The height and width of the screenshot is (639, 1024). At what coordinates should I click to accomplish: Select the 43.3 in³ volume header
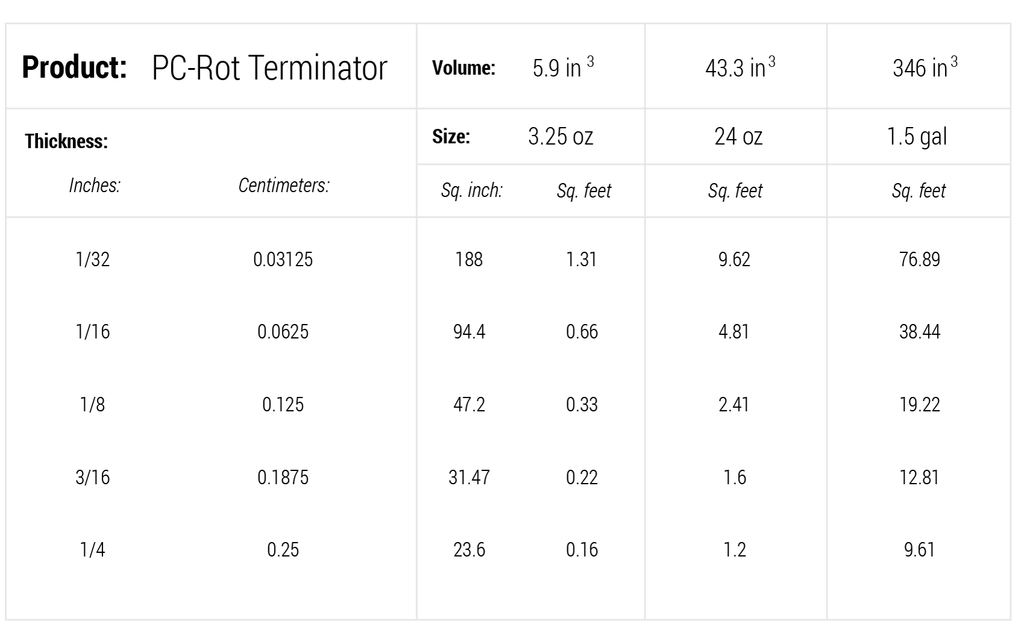(x=740, y=69)
